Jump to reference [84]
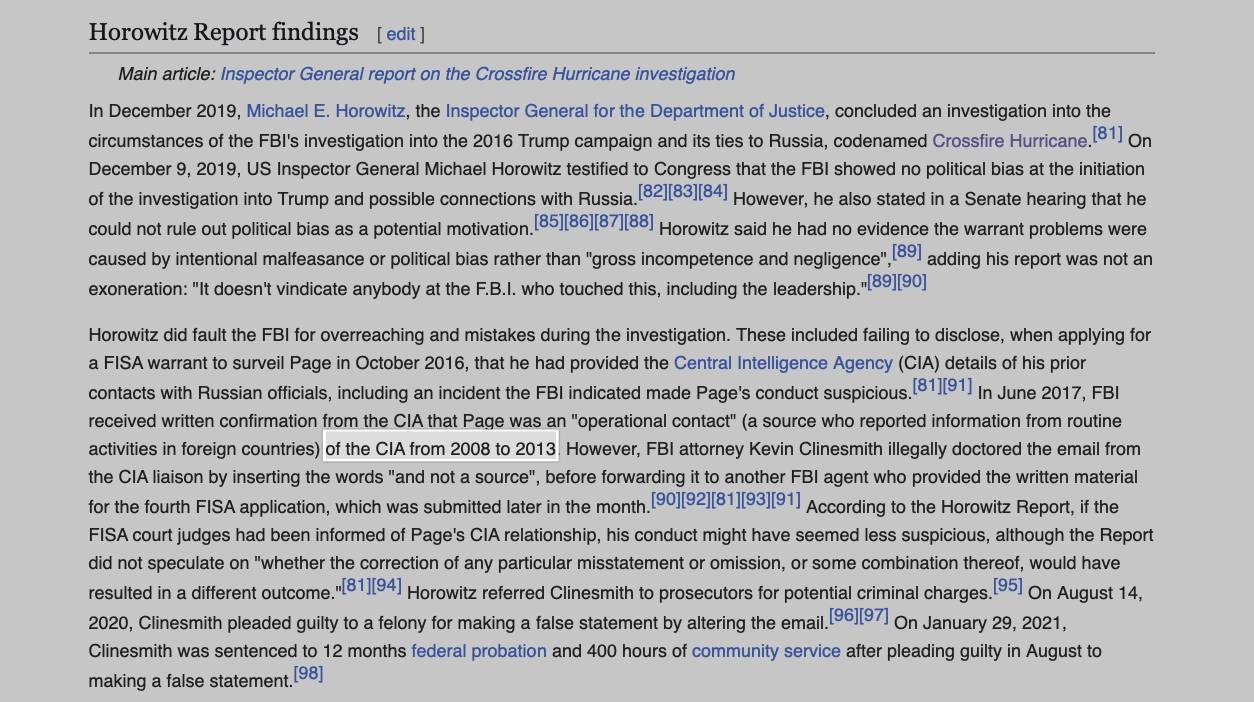The height and width of the screenshot is (702, 1254). click(x=713, y=191)
